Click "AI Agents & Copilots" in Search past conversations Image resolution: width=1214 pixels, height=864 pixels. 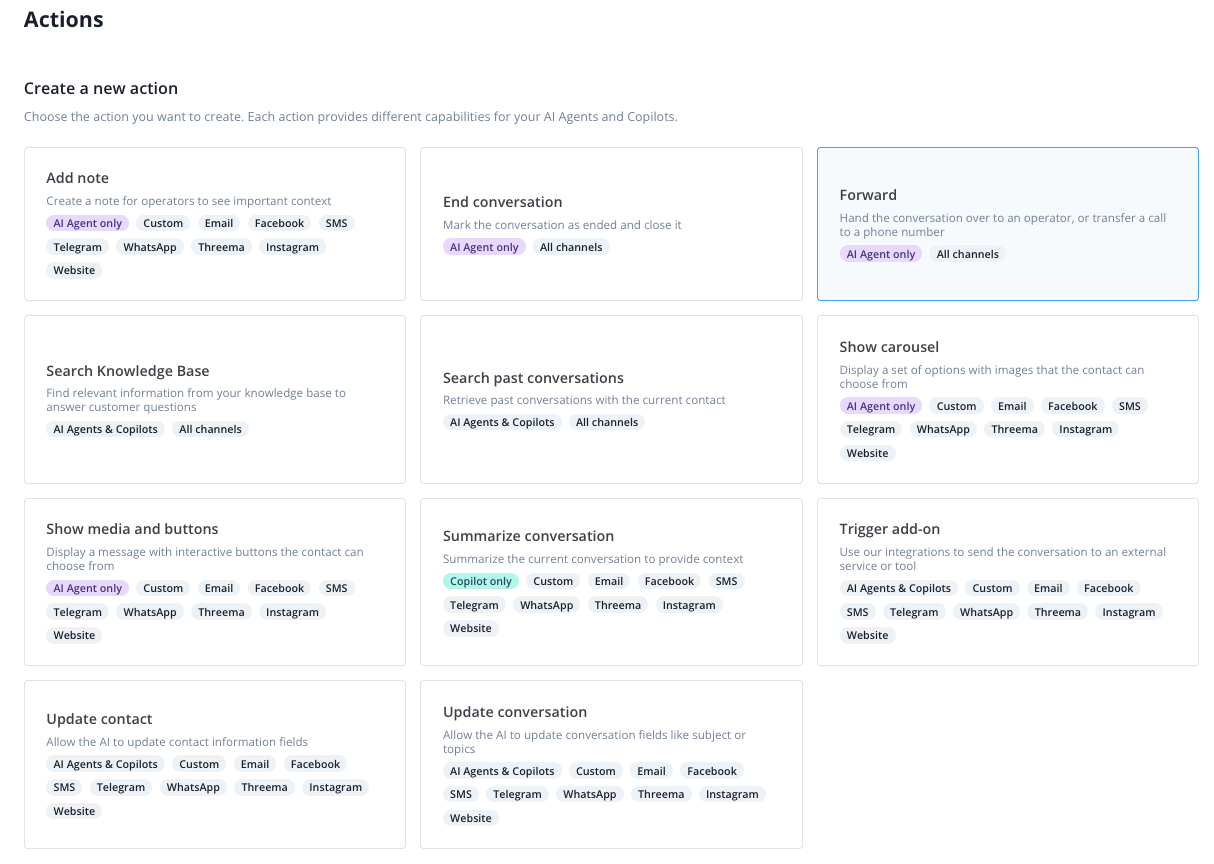coord(502,422)
